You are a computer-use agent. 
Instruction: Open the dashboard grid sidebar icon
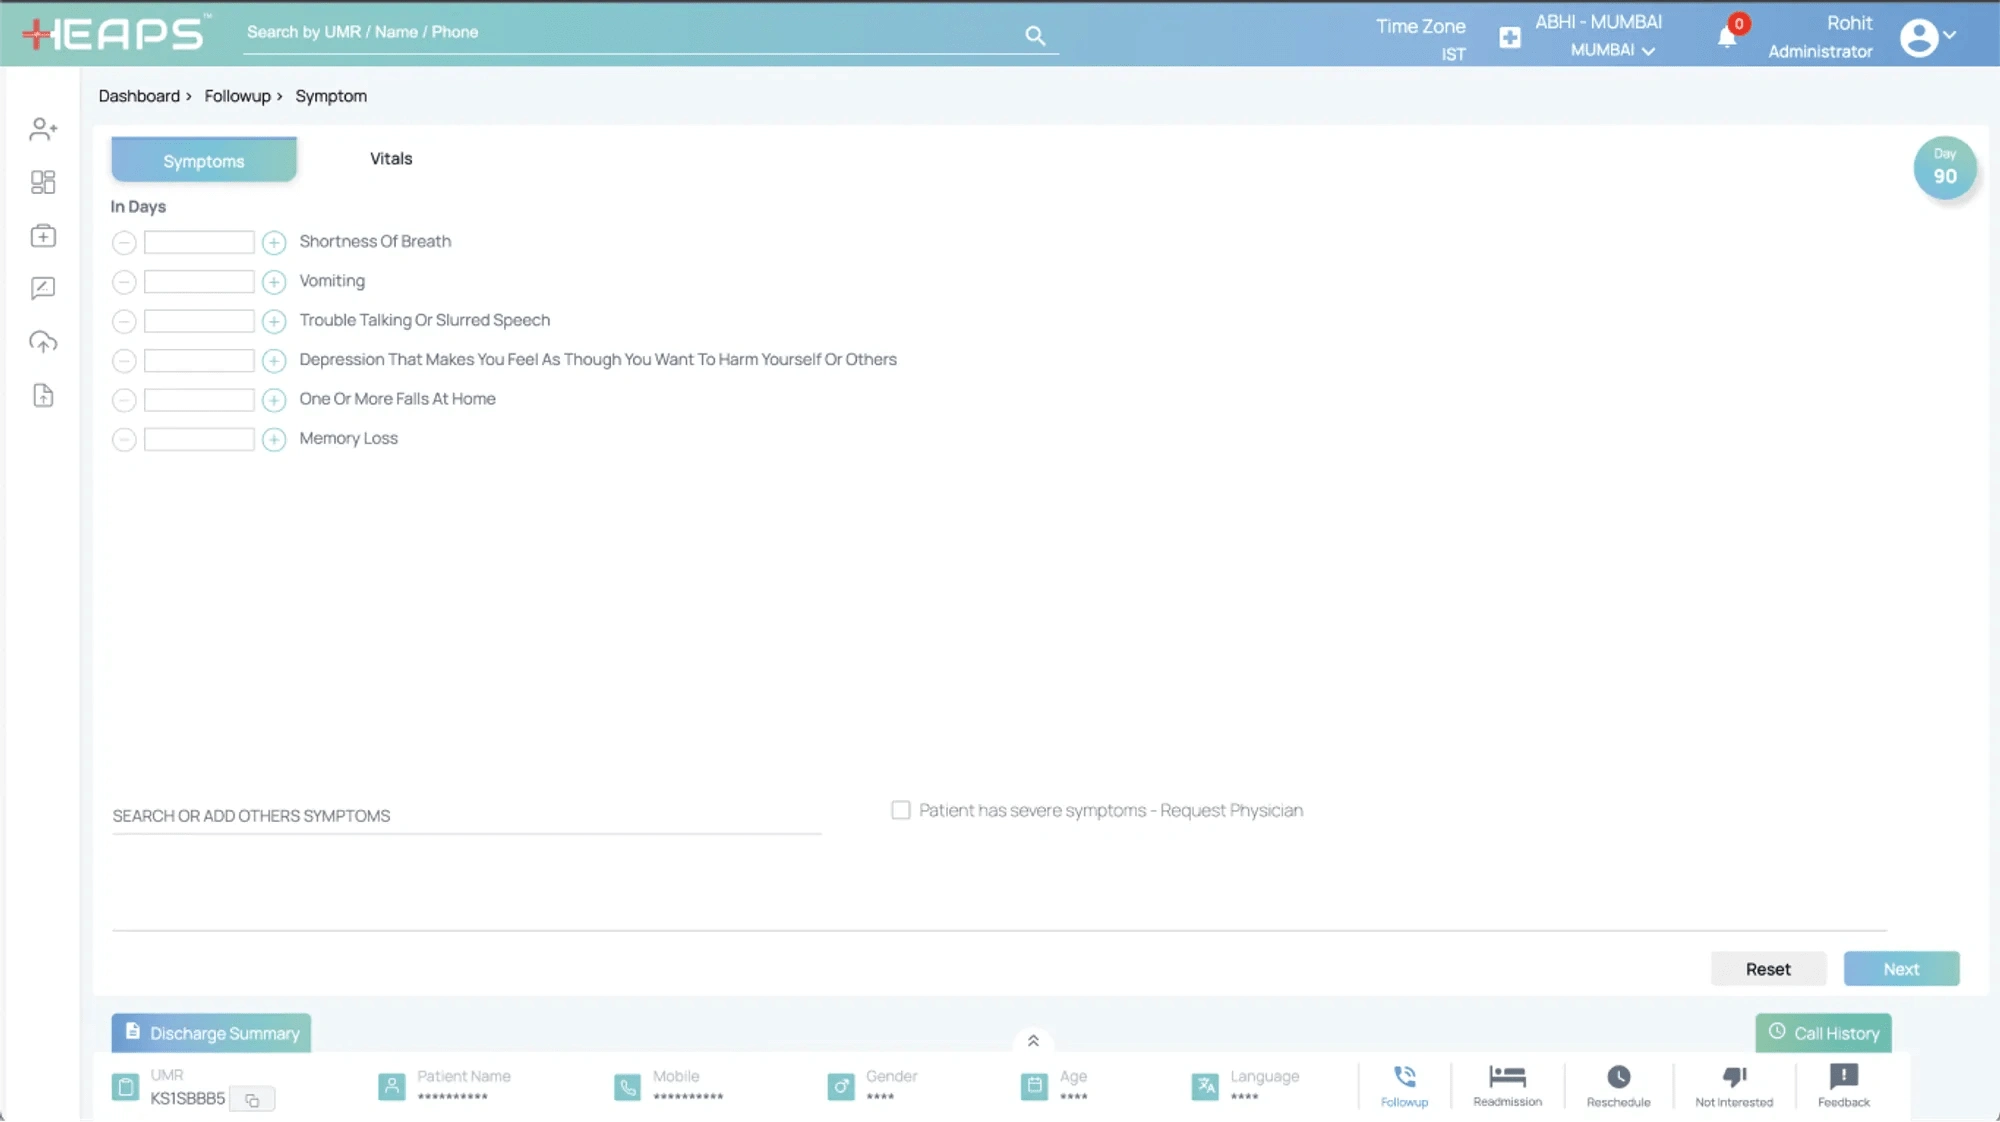(x=43, y=182)
